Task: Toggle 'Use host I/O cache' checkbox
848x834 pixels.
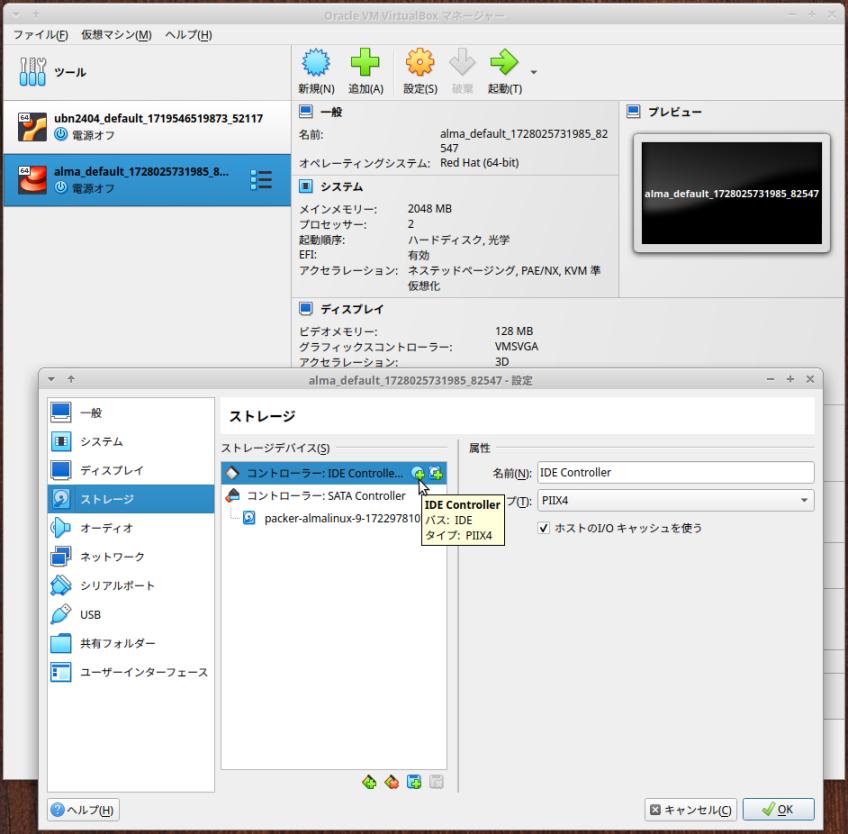Action: [544, 528]
